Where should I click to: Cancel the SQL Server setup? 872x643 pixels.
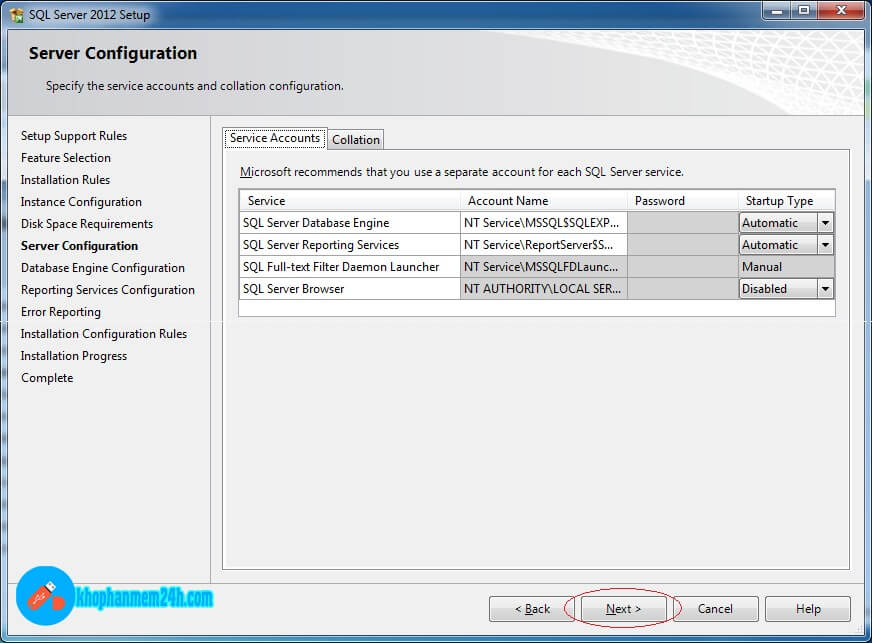(x=715, y=609)
